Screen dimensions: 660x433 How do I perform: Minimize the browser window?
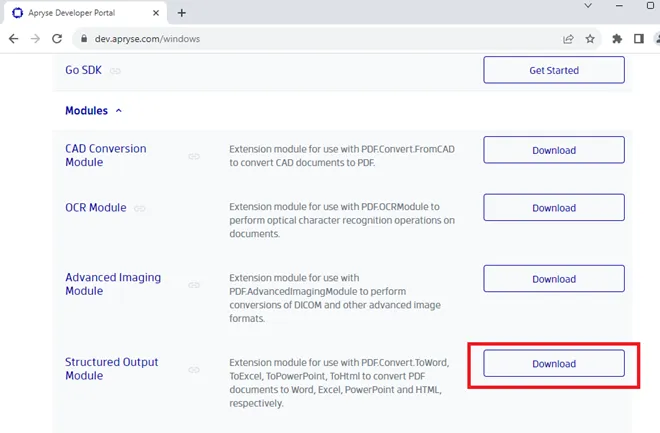(619, 6)
